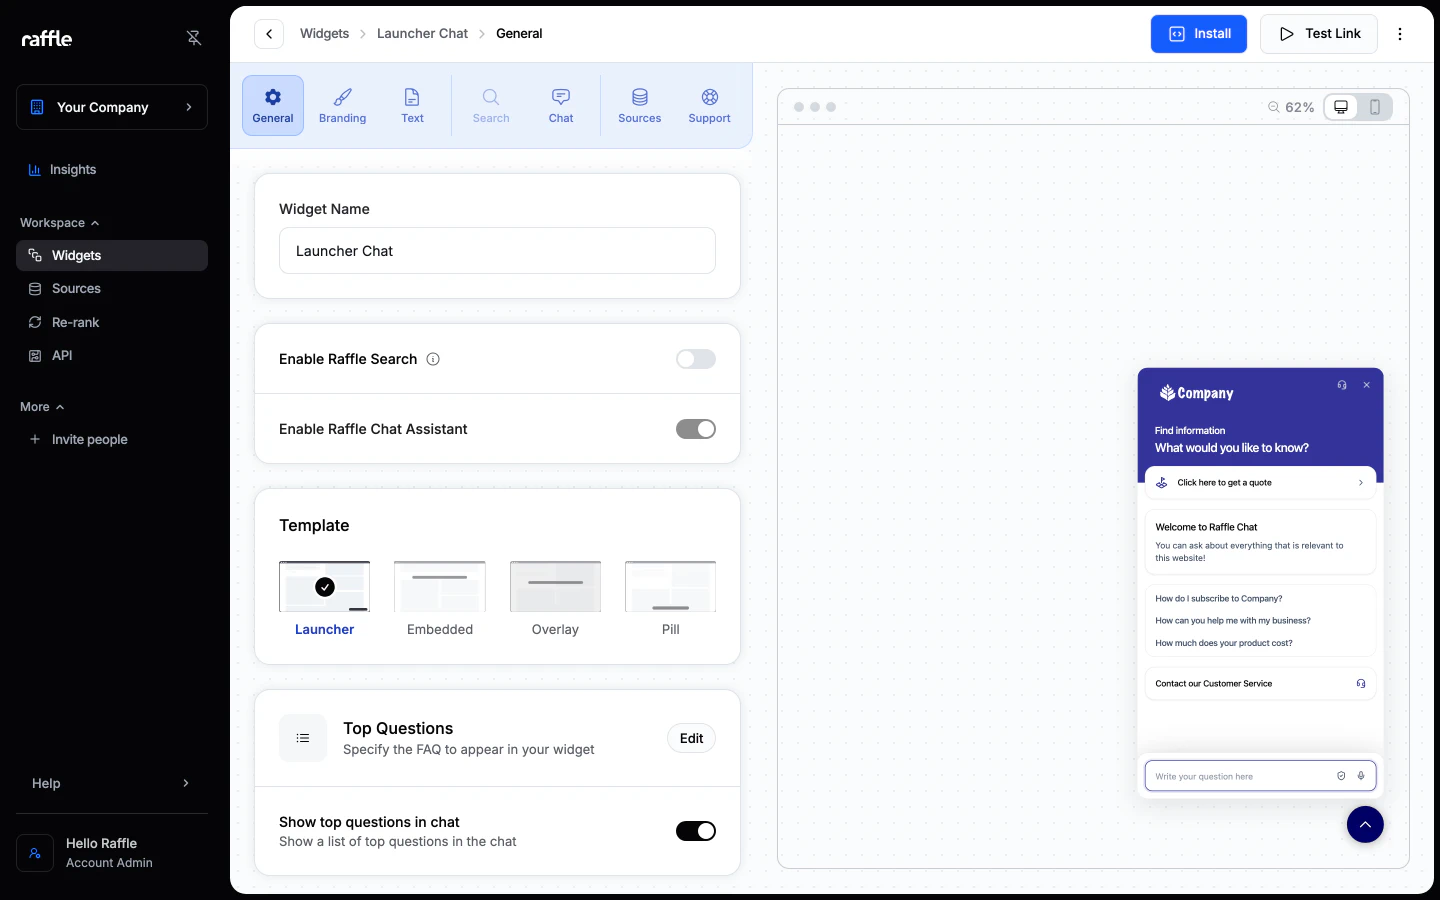Toggle Enable Raffle Chat Assistant switch

point(696,429)
